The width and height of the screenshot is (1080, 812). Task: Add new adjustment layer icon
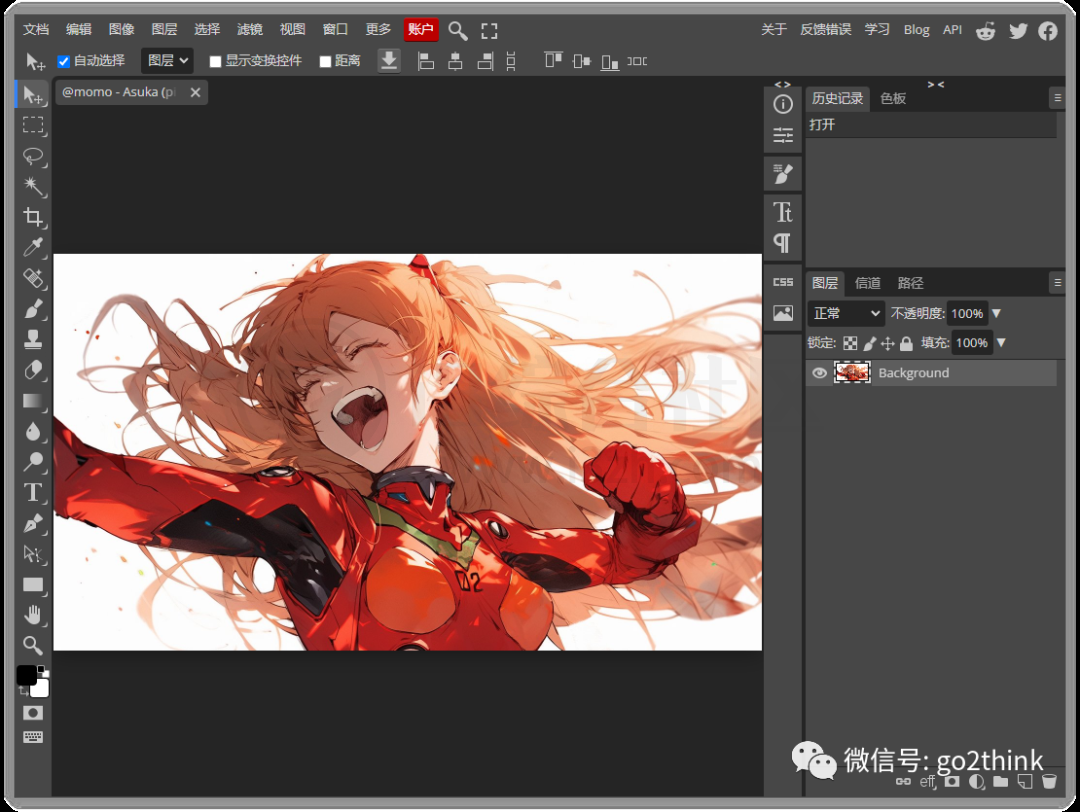pyautogui.click(x=976, y=782)
